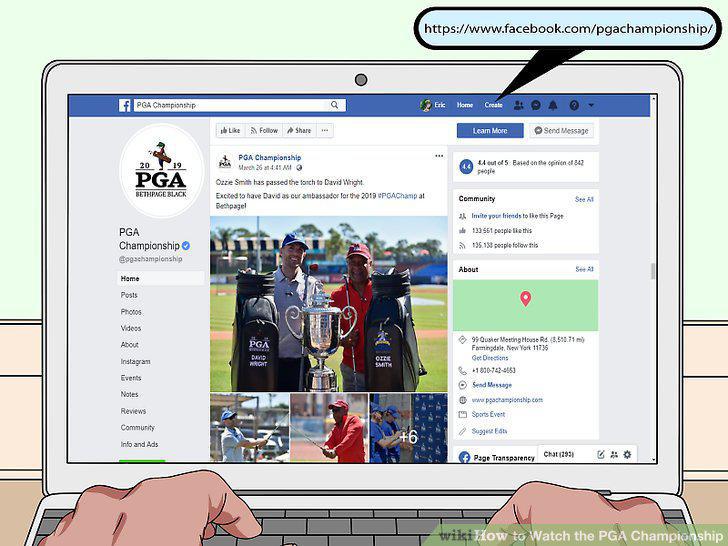The image size is (728, 546).
Task: Click the Follow page button
Action: tap(264, 130)
